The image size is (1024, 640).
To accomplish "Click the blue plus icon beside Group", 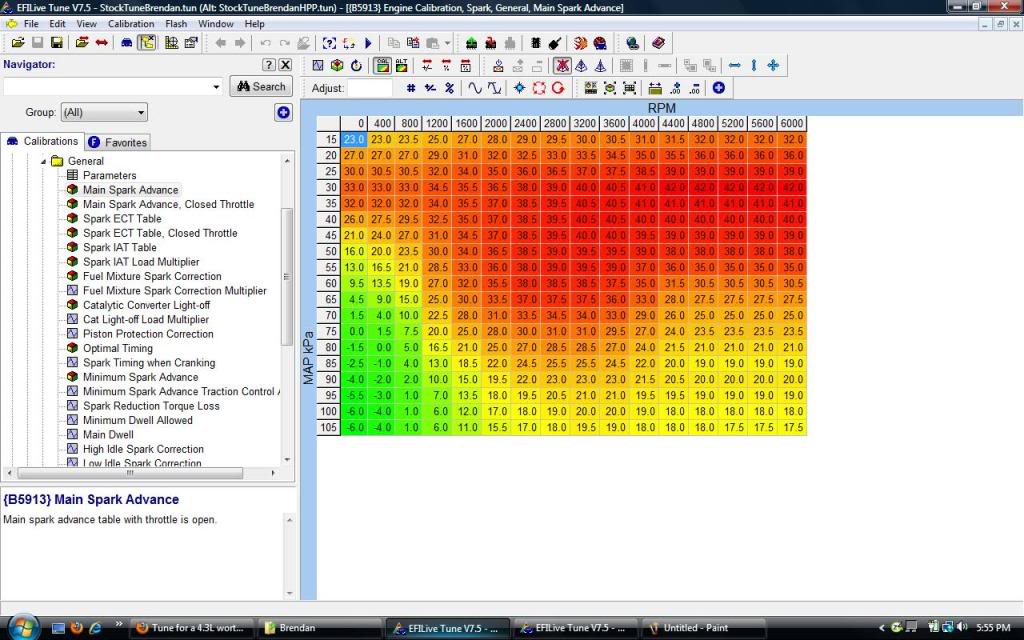I will click(x=283, y=112).
